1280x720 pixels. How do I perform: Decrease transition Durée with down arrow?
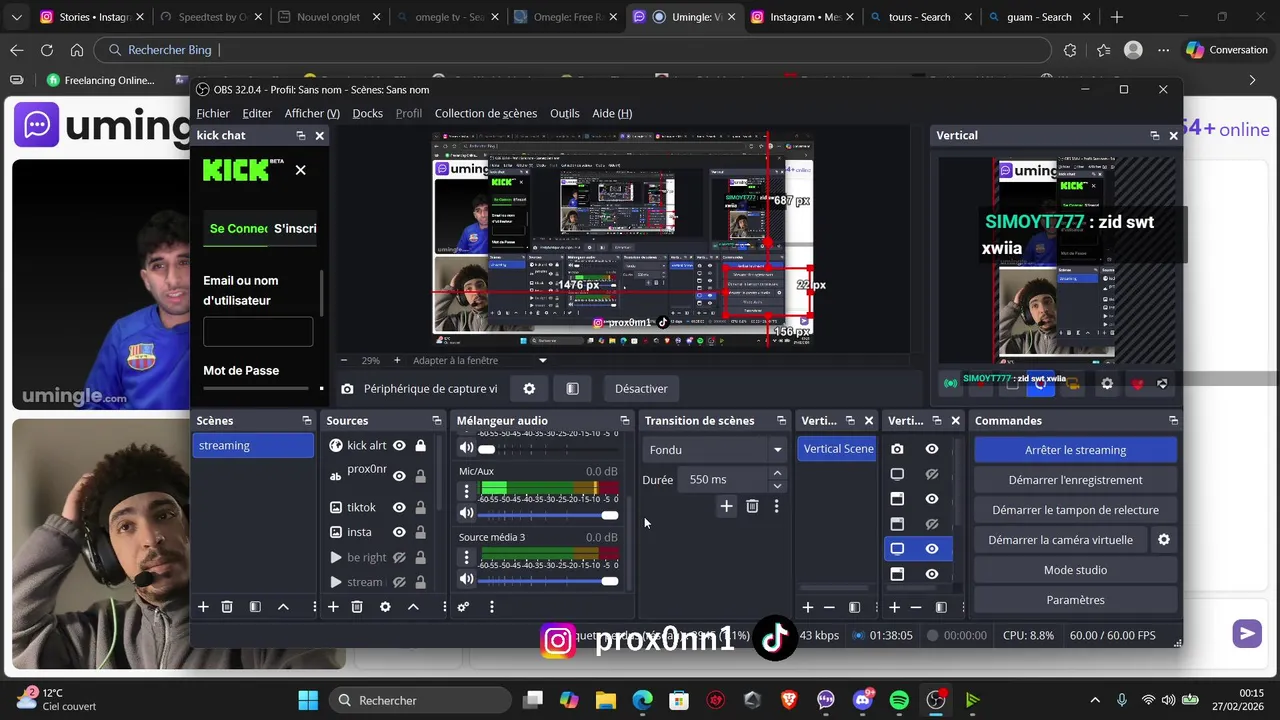pos(777,486)
